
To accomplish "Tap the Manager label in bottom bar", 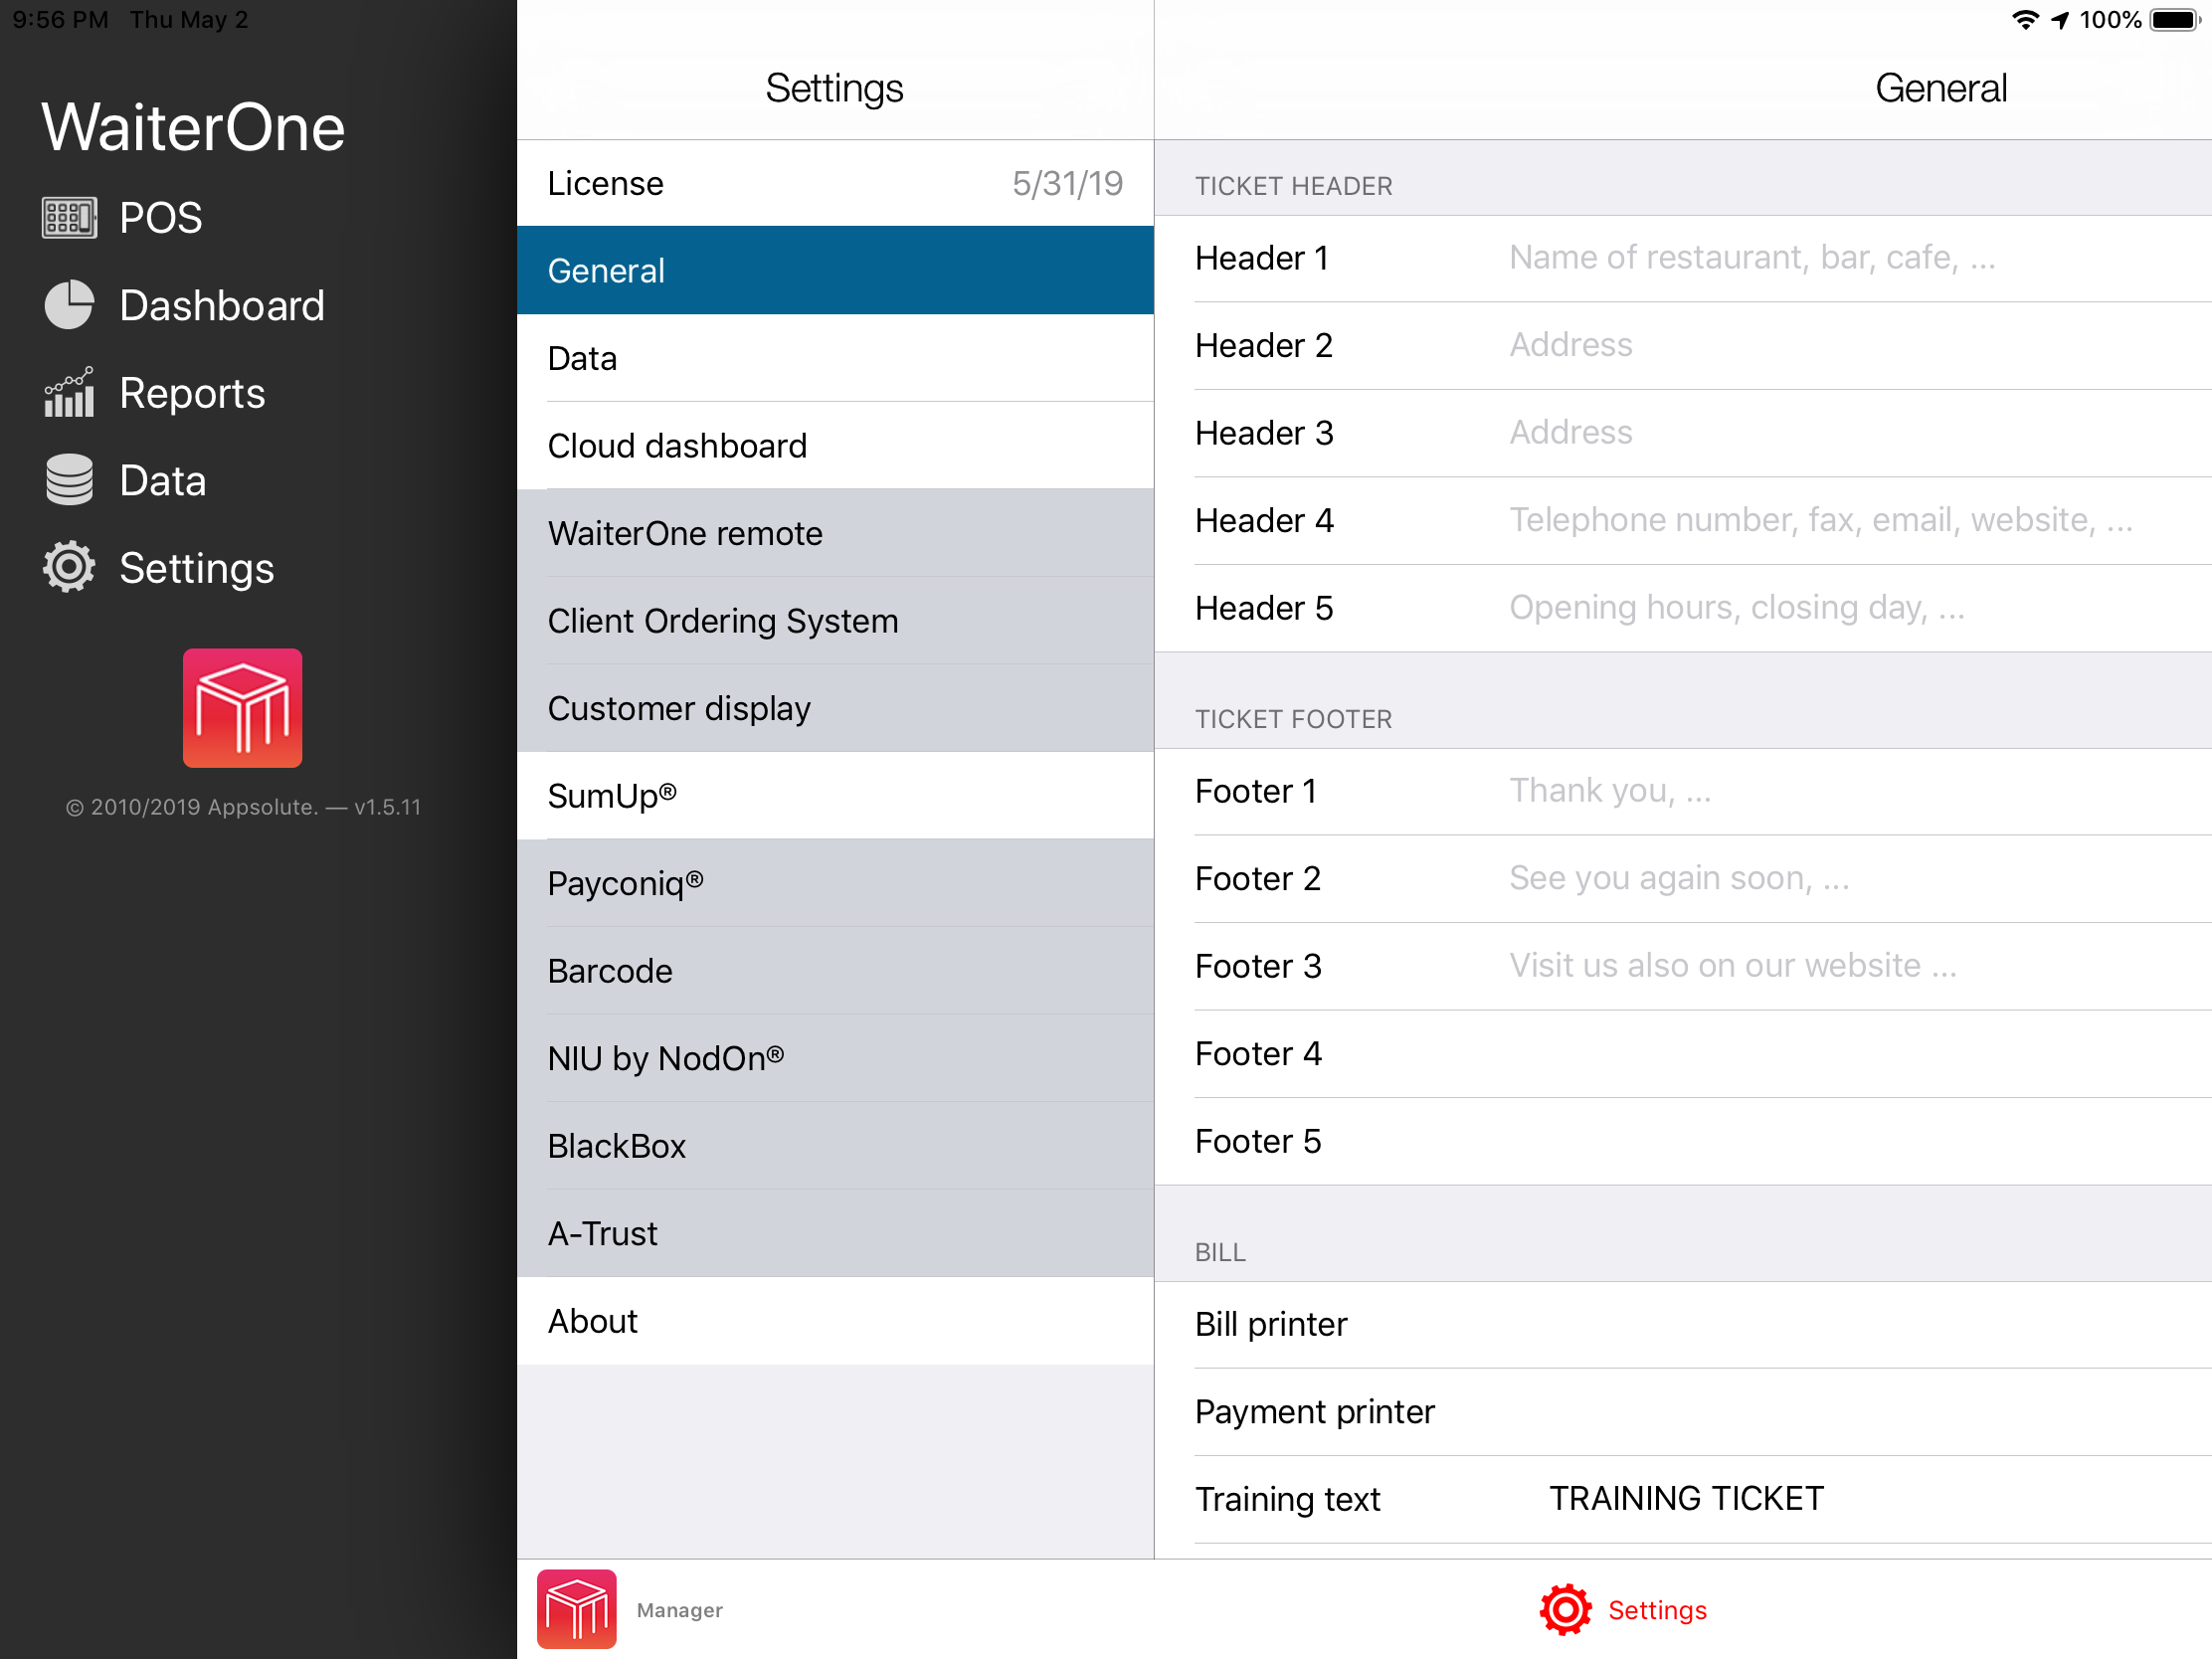I will tap(680, 1610).
